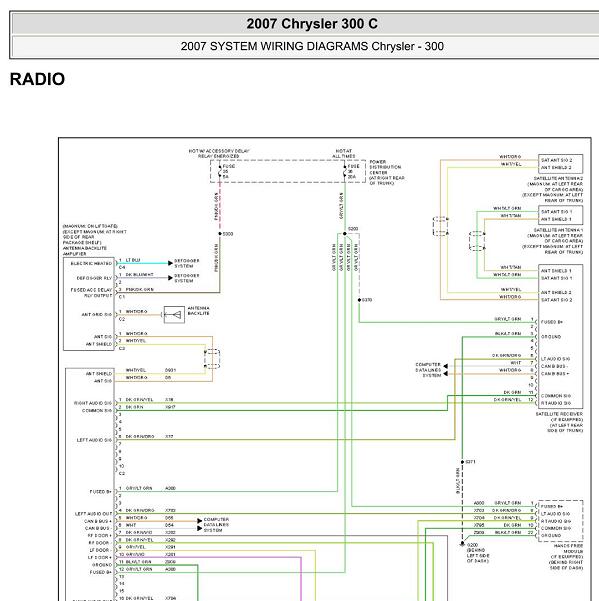Click 'G200 (BEHIND LEFT SIDE OF DASH)' ground label

tap(478, 553)
